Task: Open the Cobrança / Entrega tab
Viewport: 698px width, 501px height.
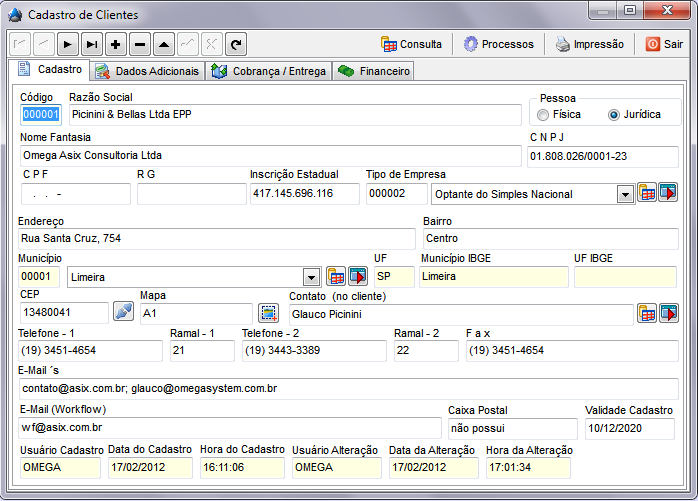Action: [269, 71]
